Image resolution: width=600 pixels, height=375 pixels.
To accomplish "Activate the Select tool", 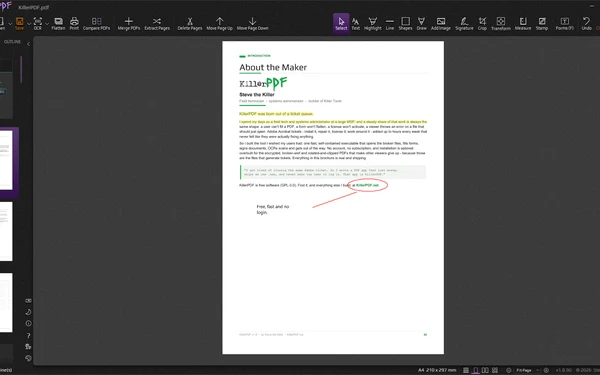I will (x=341, y=23).
